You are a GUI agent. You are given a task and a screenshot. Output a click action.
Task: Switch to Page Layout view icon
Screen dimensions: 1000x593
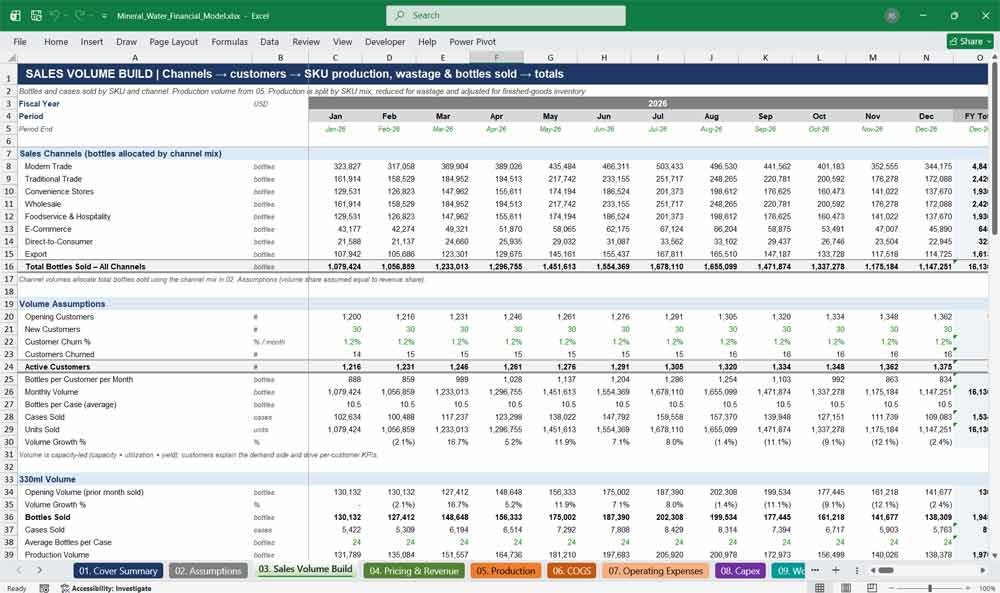click(846, 588)
